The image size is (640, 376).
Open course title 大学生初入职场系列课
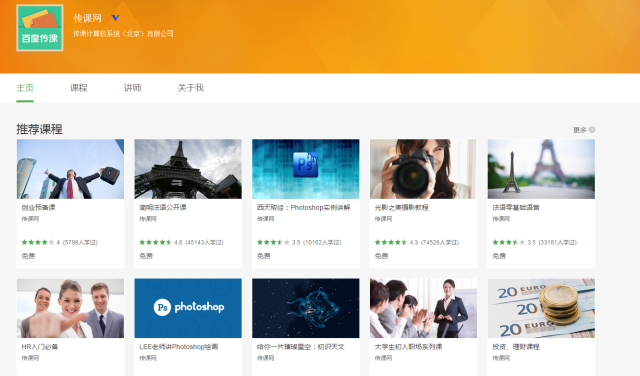coord(409,347)
